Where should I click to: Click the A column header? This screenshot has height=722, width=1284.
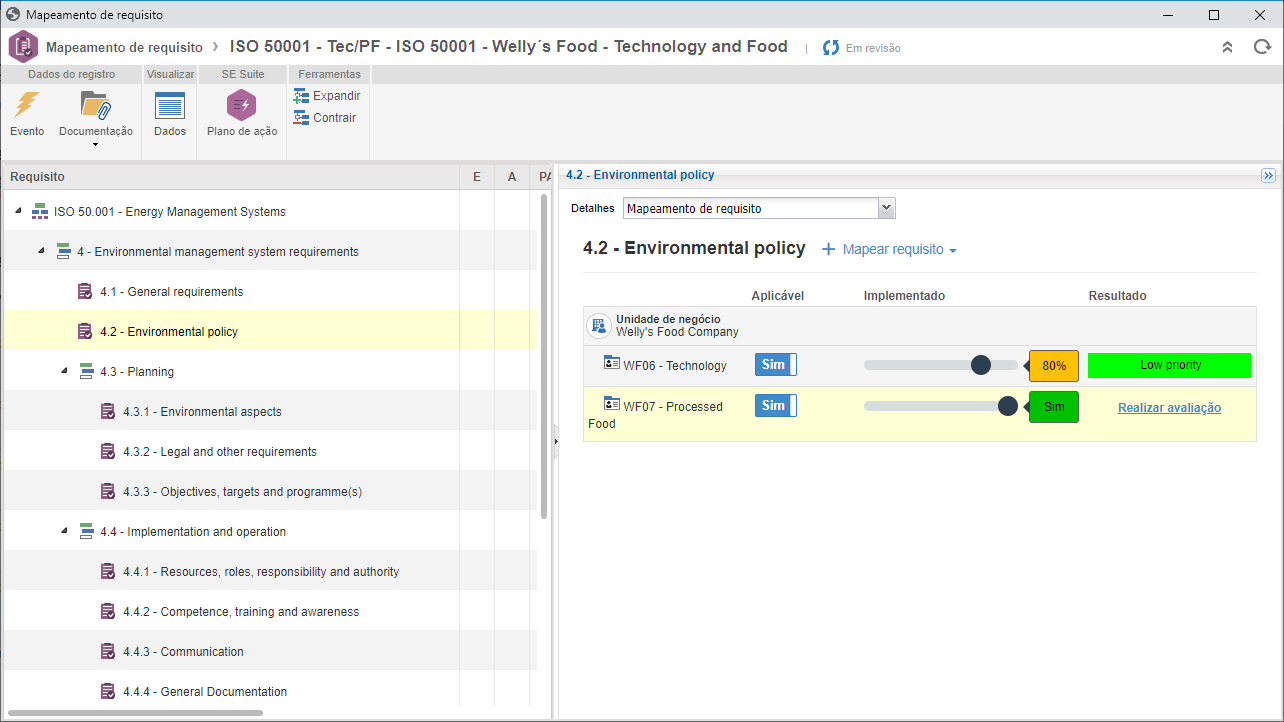tap(512, 177)
